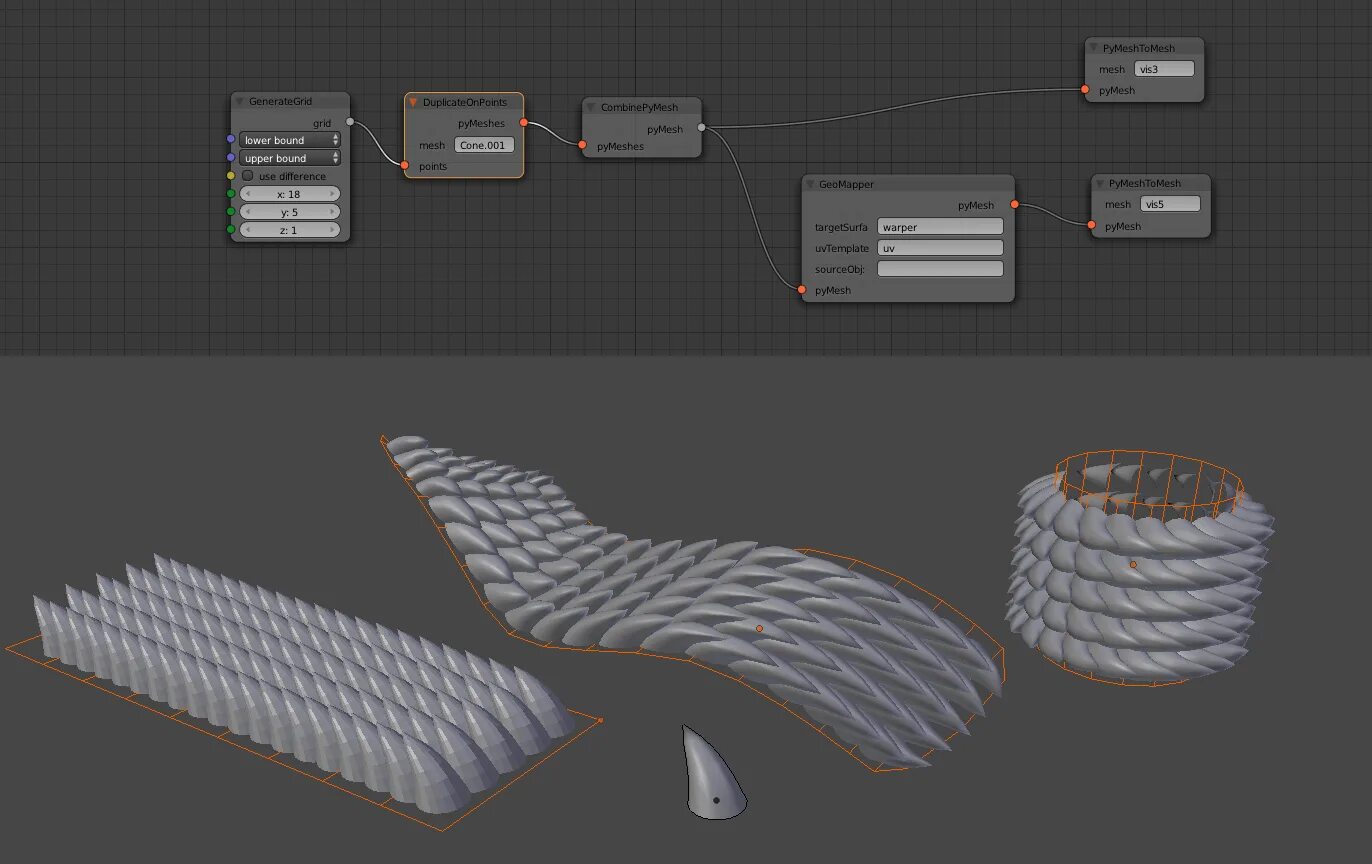Click the yellow socket beside use difference
Viewport: 1372px width, 864px height.
click(231, 176)
